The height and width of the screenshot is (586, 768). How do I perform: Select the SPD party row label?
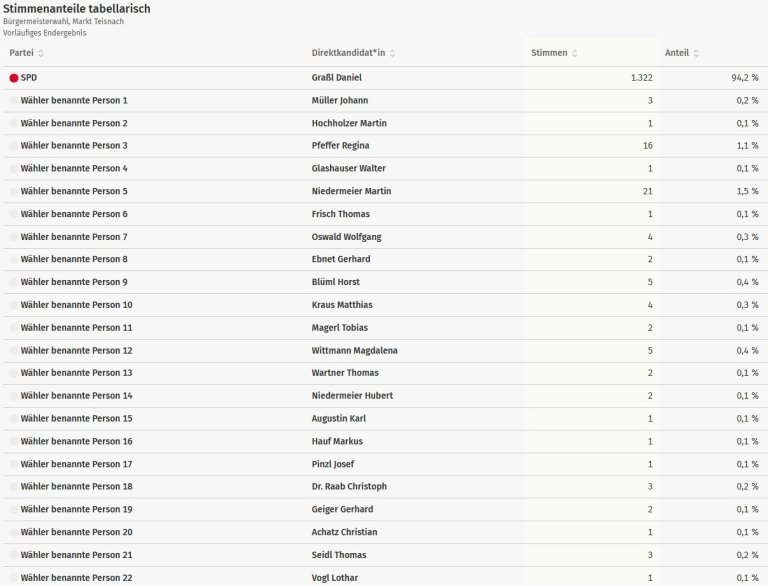tap(28, 77)
